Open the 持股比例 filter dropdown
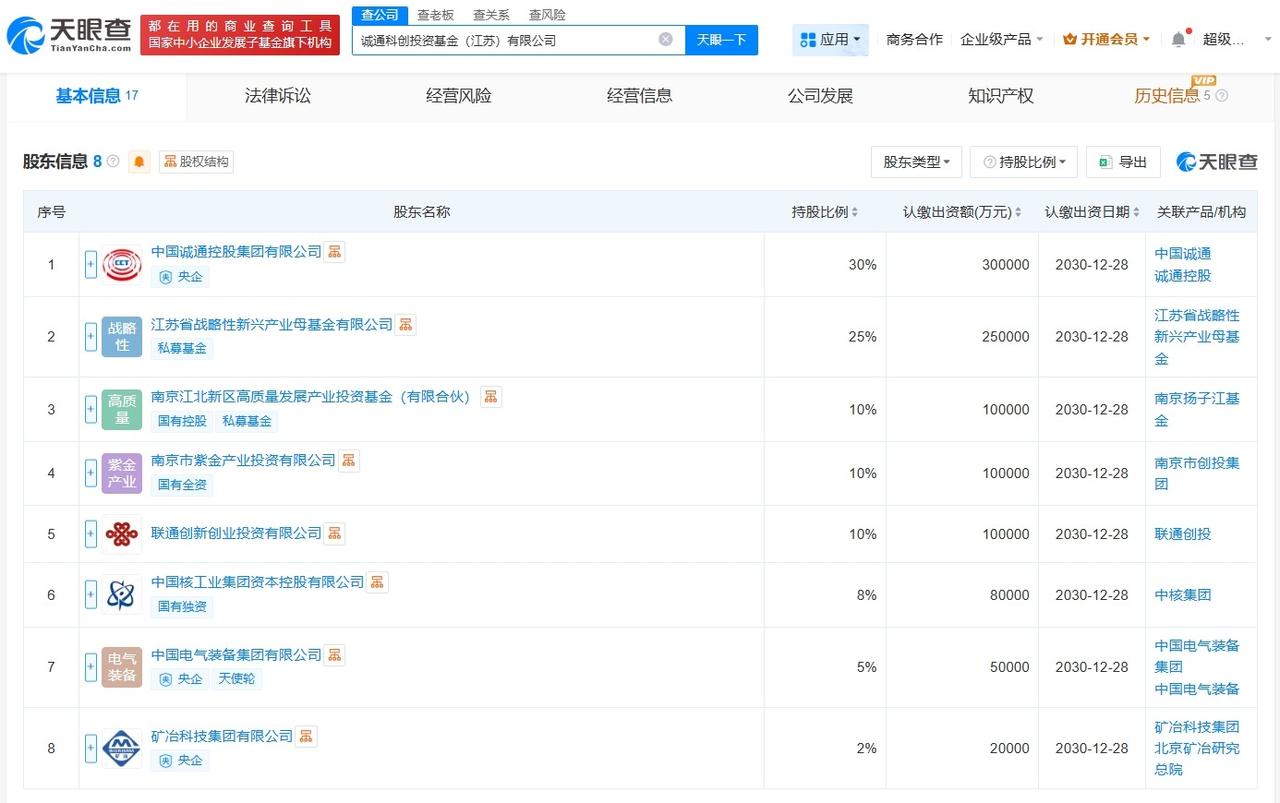Image resolution: width=1280 pixels, height=803 pixels. point(1023,161)
